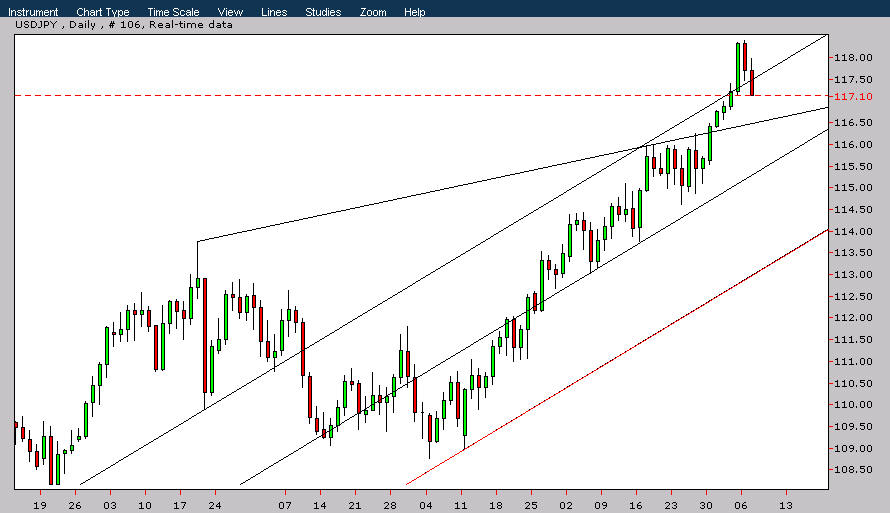
Task: Open the Chart Type menu
Action: (x=103, y=12)
